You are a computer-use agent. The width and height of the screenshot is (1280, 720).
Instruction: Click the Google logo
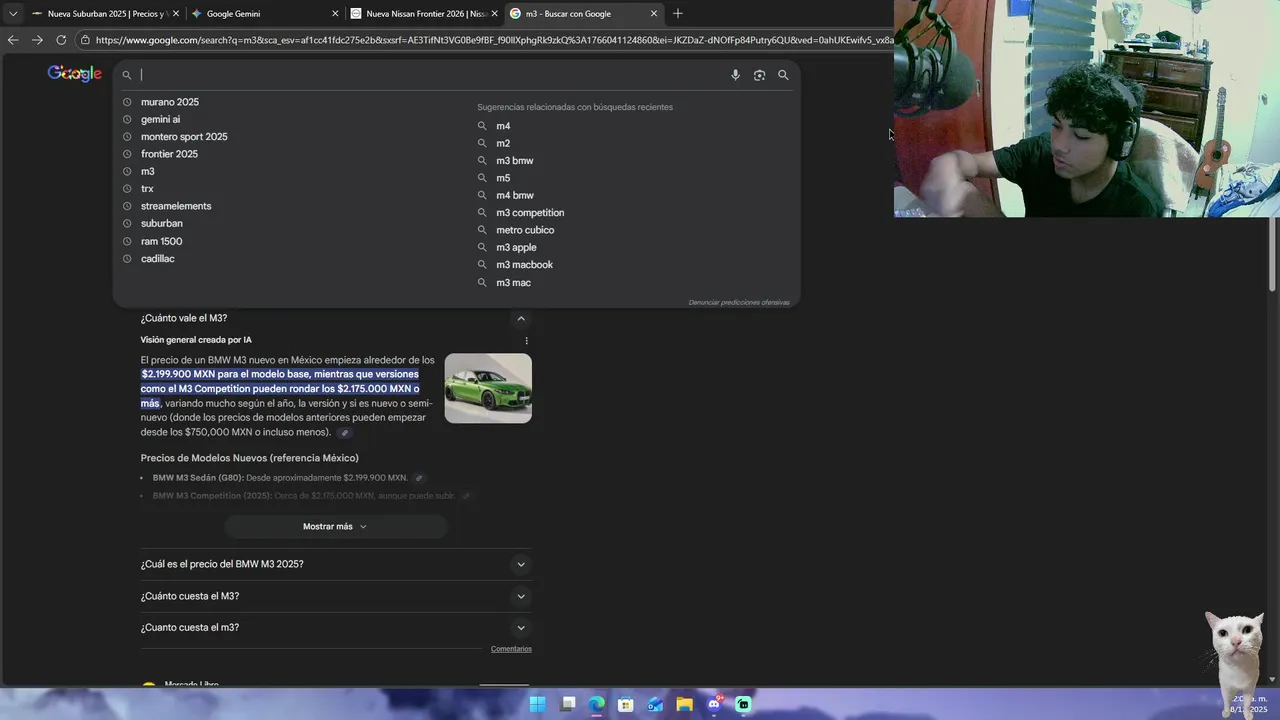pyautogui.click(x=75, y=74)
